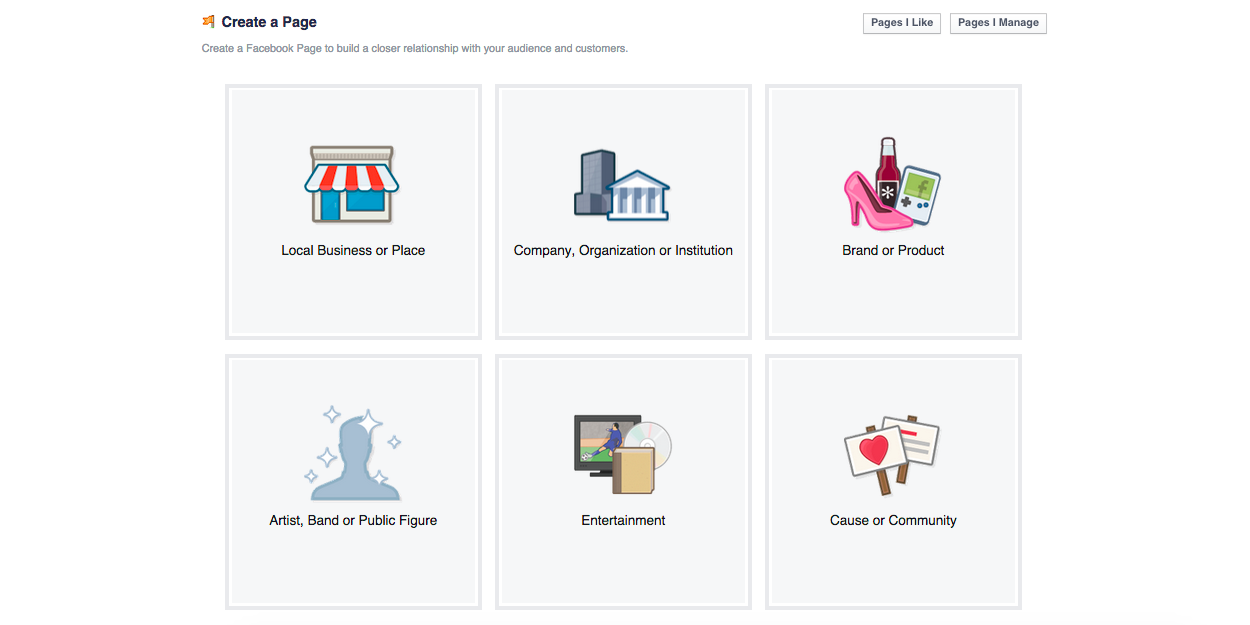
Task: Click the description text about building a closer relationship
Action: [415, 48]
